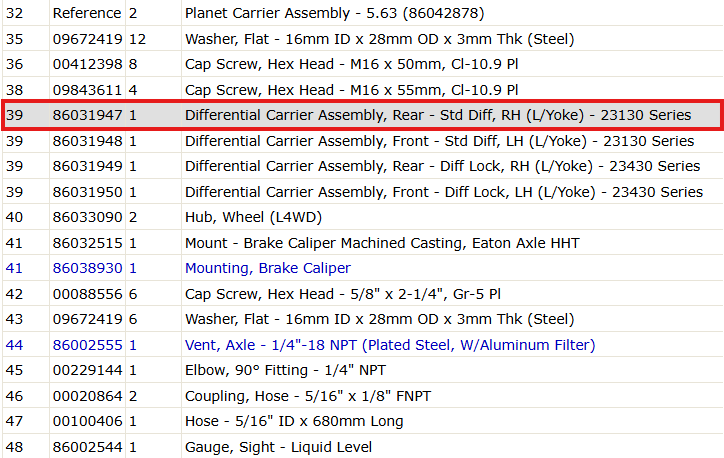Click part number link 86002555
The image size is (724, 458).
tap(87, 345)
